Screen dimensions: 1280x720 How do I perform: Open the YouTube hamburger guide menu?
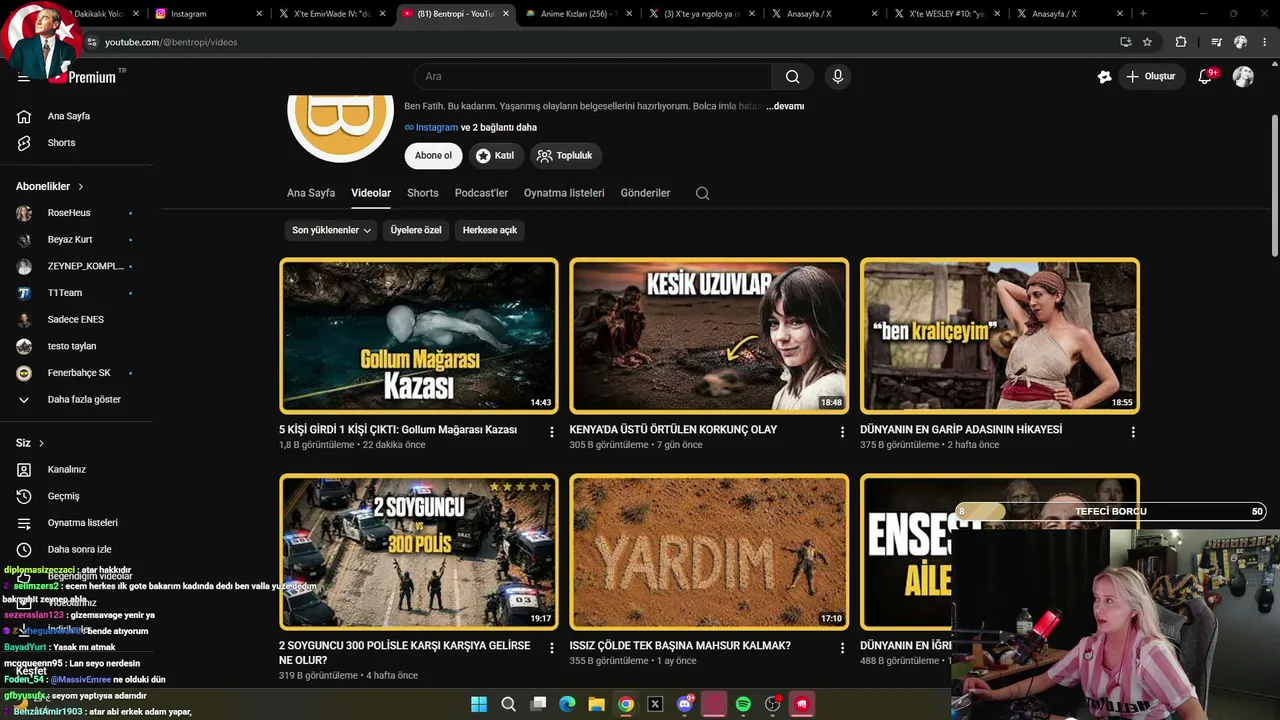click(x=23, y=77)
